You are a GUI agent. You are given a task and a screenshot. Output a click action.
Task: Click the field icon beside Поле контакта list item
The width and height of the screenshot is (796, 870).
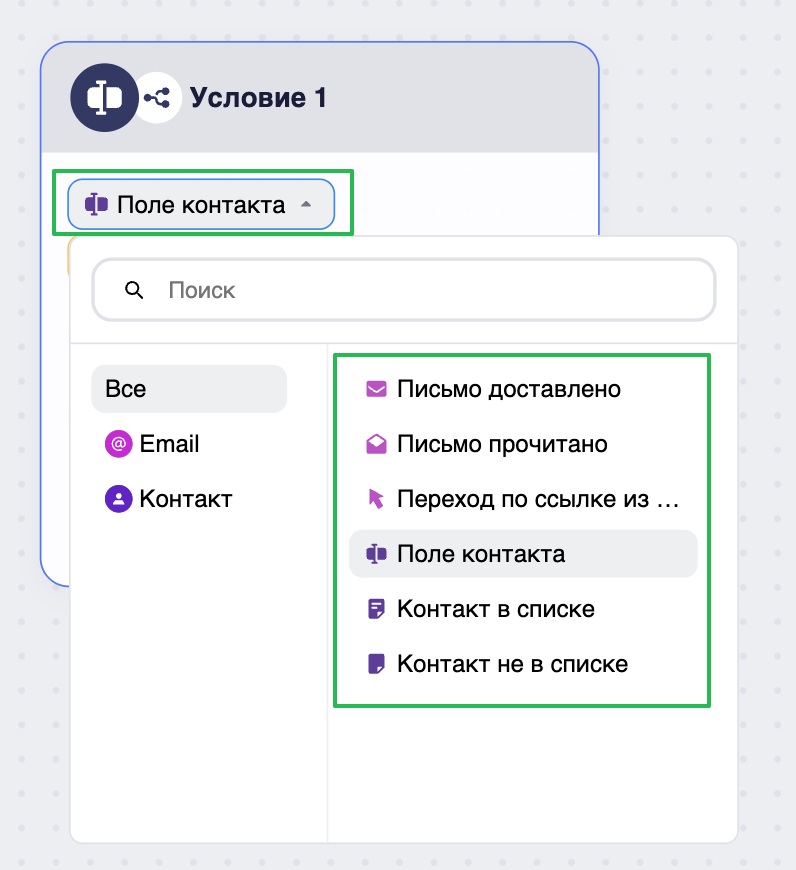376,554
